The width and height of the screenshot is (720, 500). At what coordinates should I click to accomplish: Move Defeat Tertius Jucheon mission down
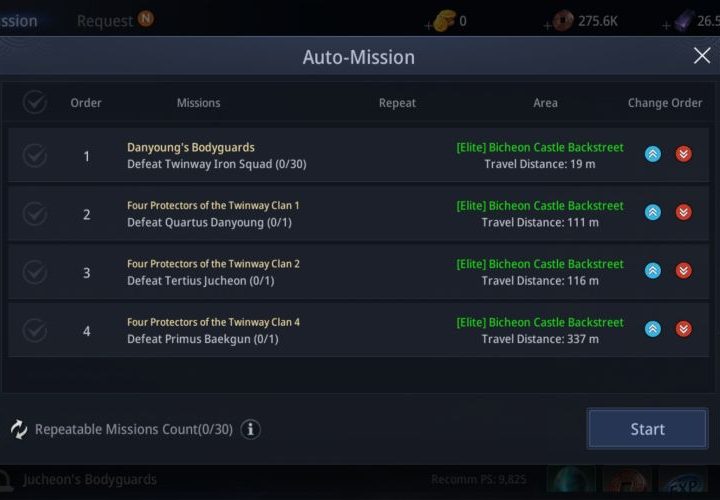click(684, 271)
